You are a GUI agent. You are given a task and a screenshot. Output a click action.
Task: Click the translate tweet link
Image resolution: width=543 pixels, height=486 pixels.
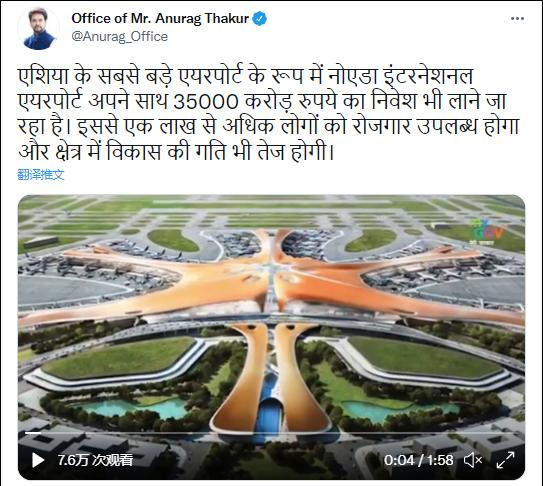coord(41,175)
